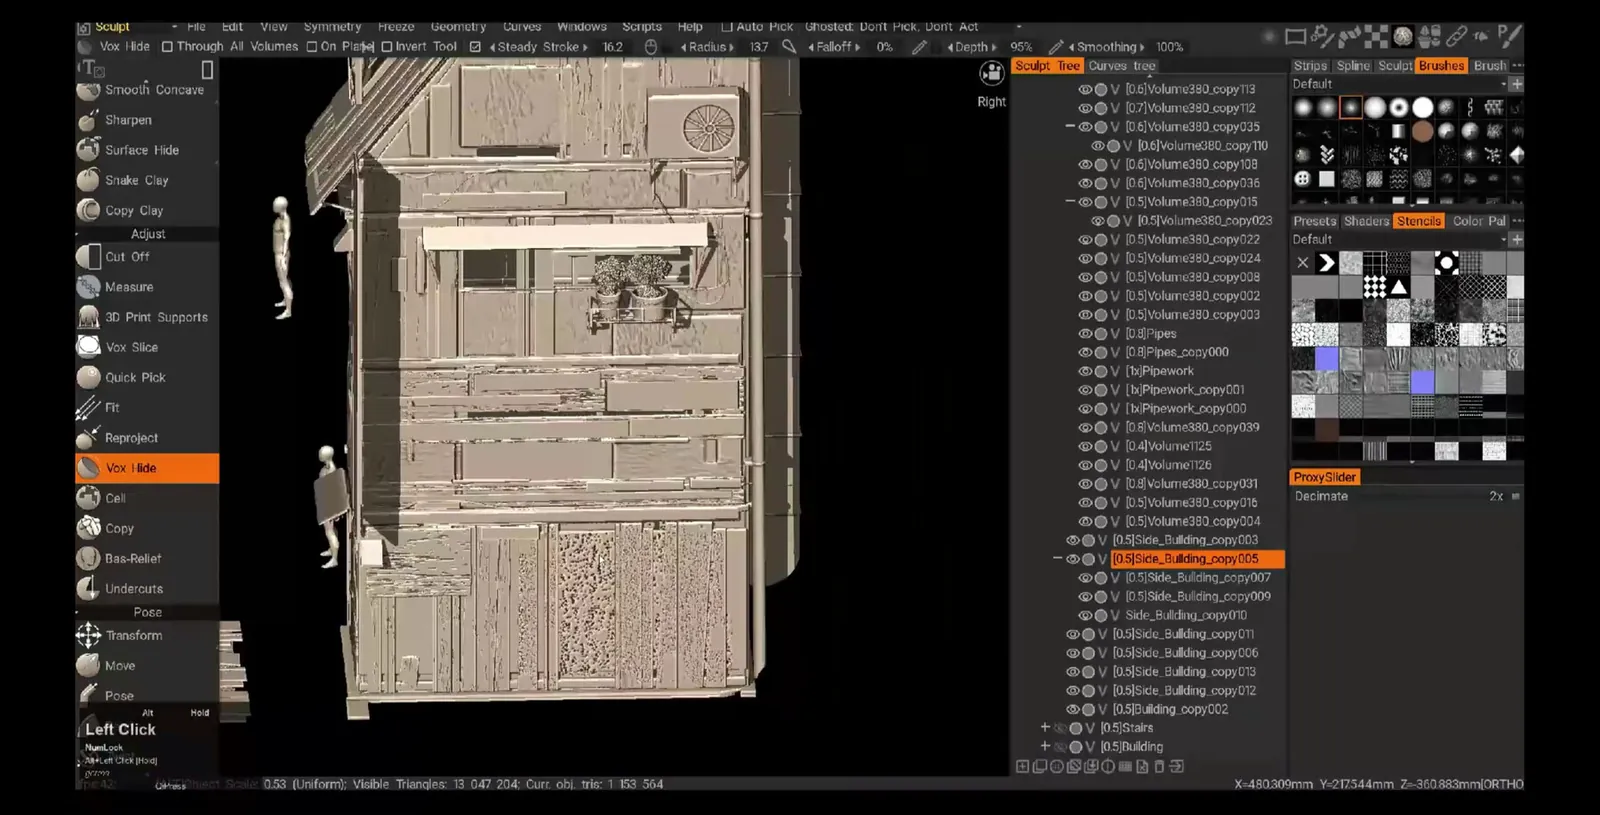The height and width of the screenshot is (815, 1600).
Task: Click the trash delete icon below Sculpt Tree
Action: point(1159,767)
